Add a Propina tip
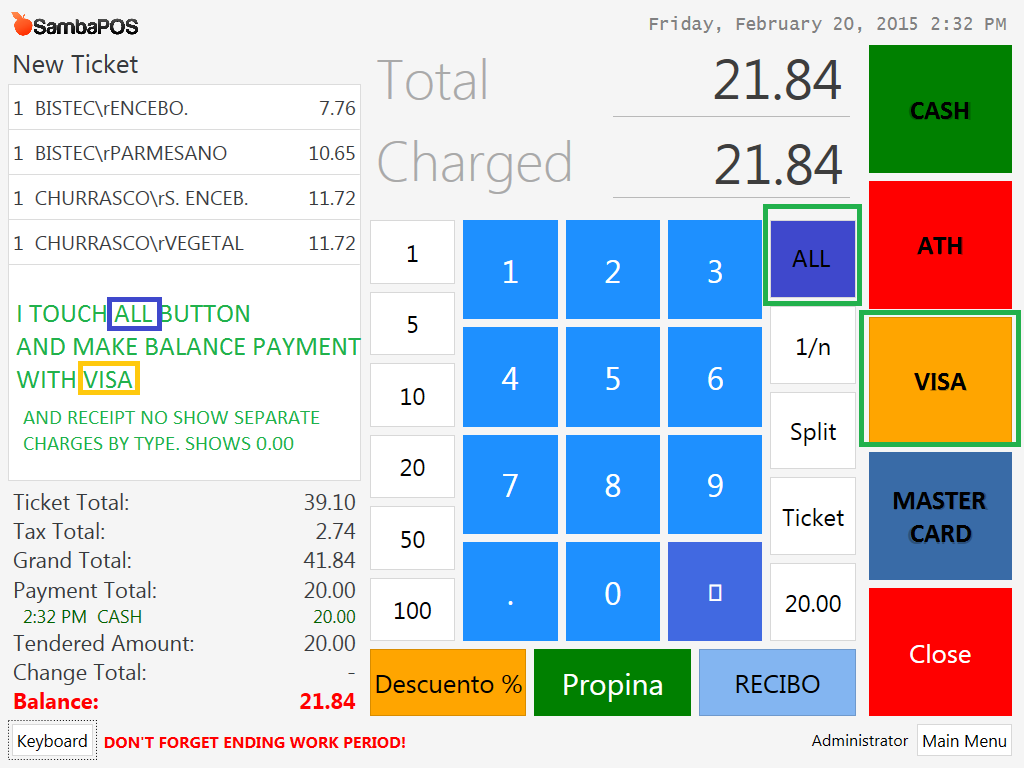 coord(612,683)
